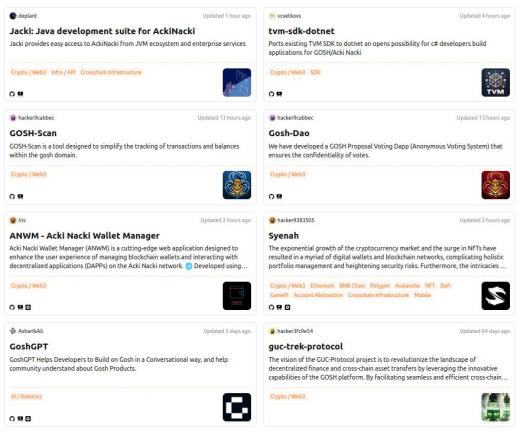Select the Crosschain Infrastructure tag on Jacki
Image resolution: width=520 pixels, height=432 pixels.
111,72
